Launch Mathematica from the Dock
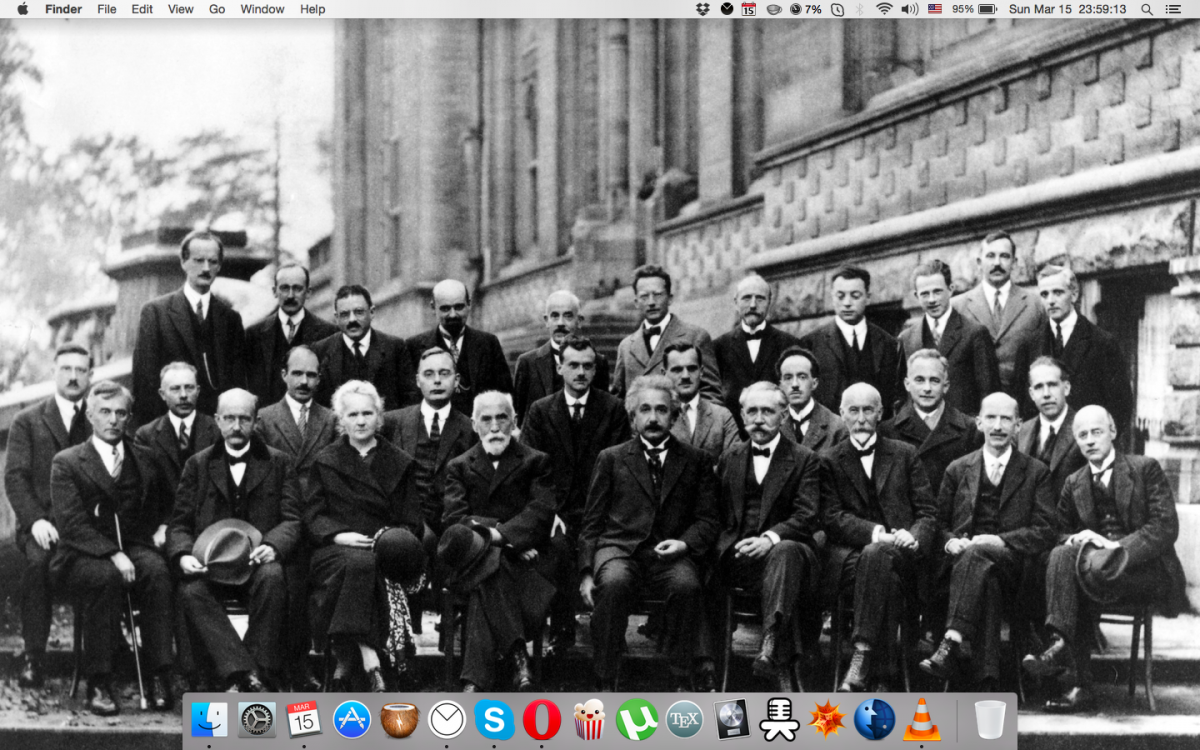The image size is (1200, 750). pos(827,719)
